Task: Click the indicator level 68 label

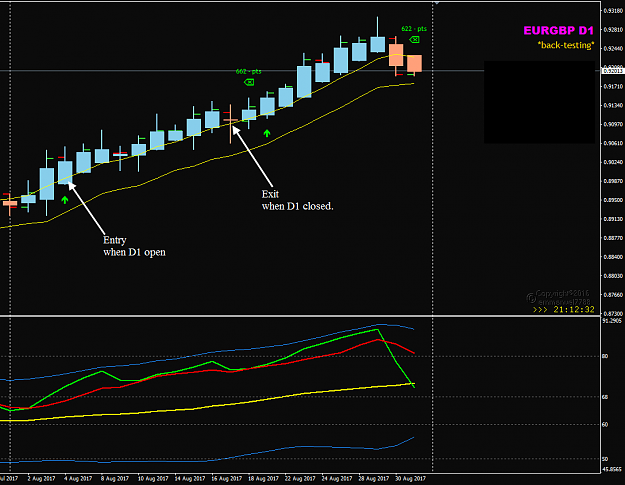Action: pyautogui.click(x=605, y=397)
